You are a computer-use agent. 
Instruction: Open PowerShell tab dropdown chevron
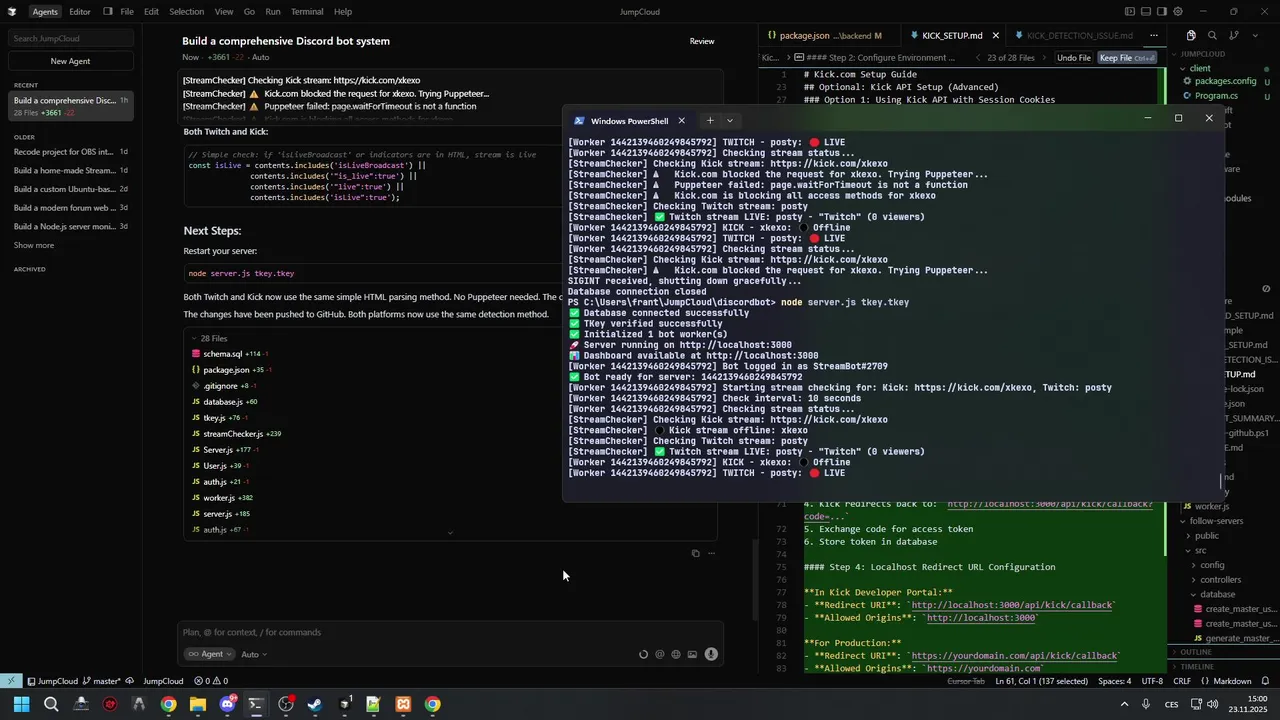point(730,121)
